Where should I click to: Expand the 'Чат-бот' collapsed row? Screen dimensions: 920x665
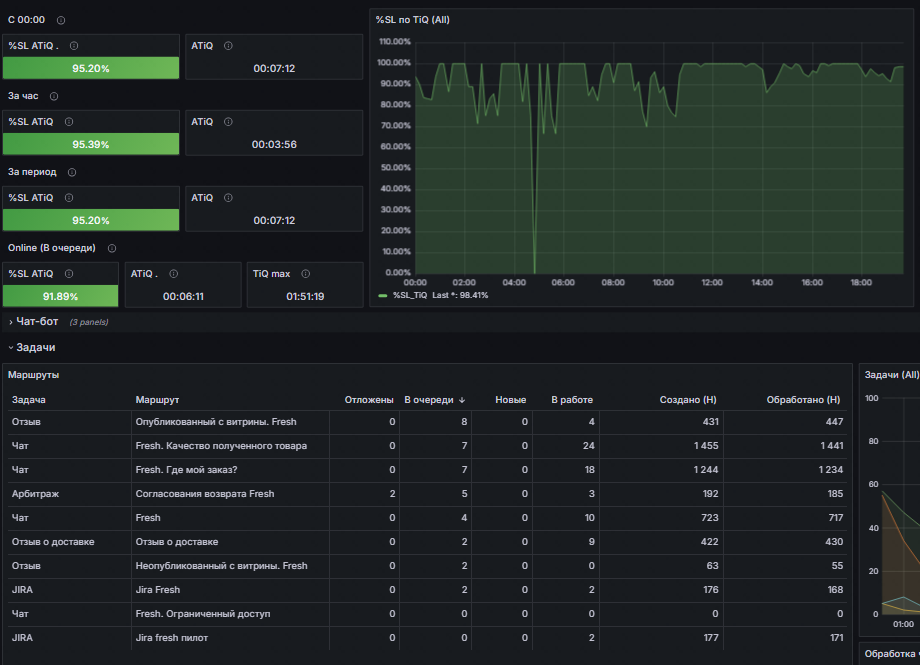pyautogui.click(x=37, y=322)
